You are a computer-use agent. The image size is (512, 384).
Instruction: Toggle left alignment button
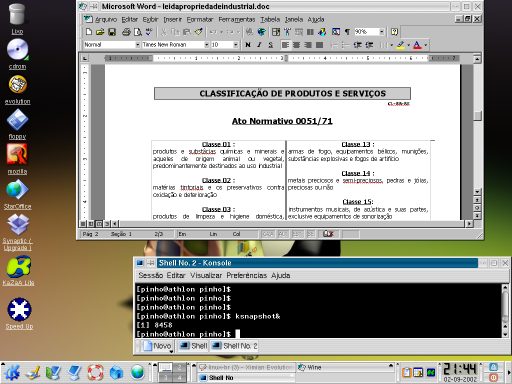(x=285, y=45)
